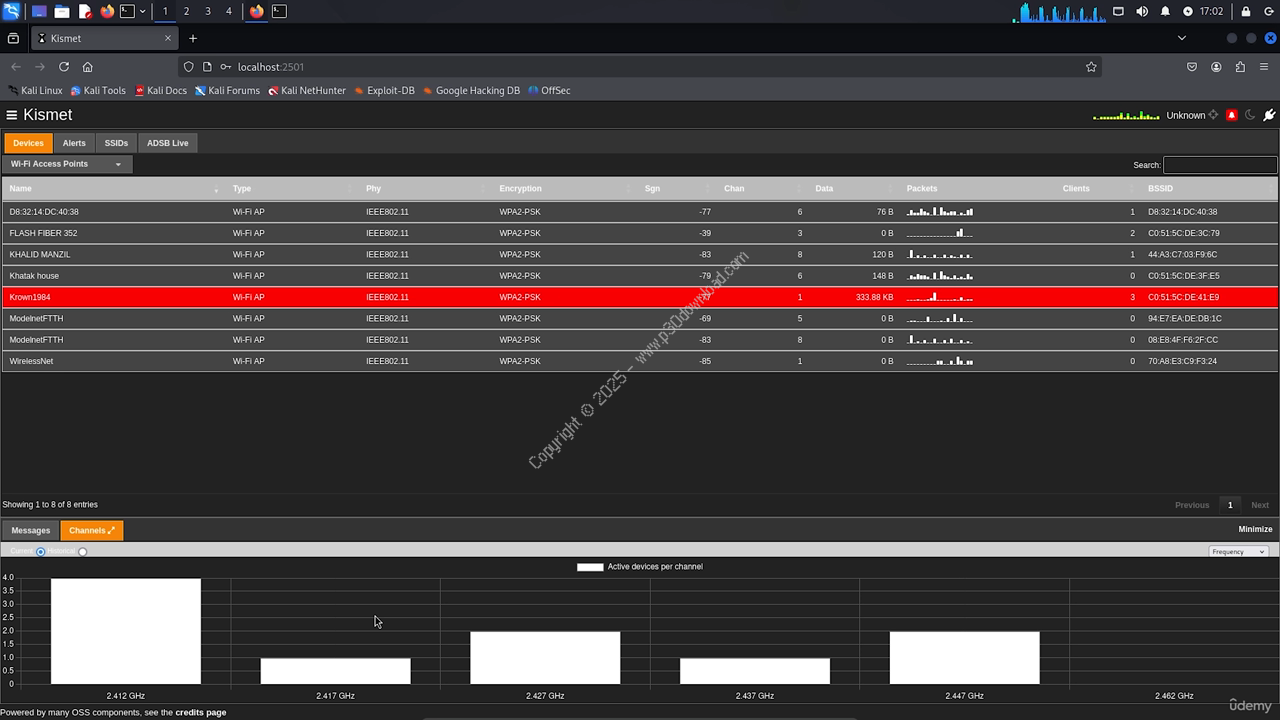Sort the table by the Chan column
The height and width of the screenshot is (720, 1280).
pos(760,188)
